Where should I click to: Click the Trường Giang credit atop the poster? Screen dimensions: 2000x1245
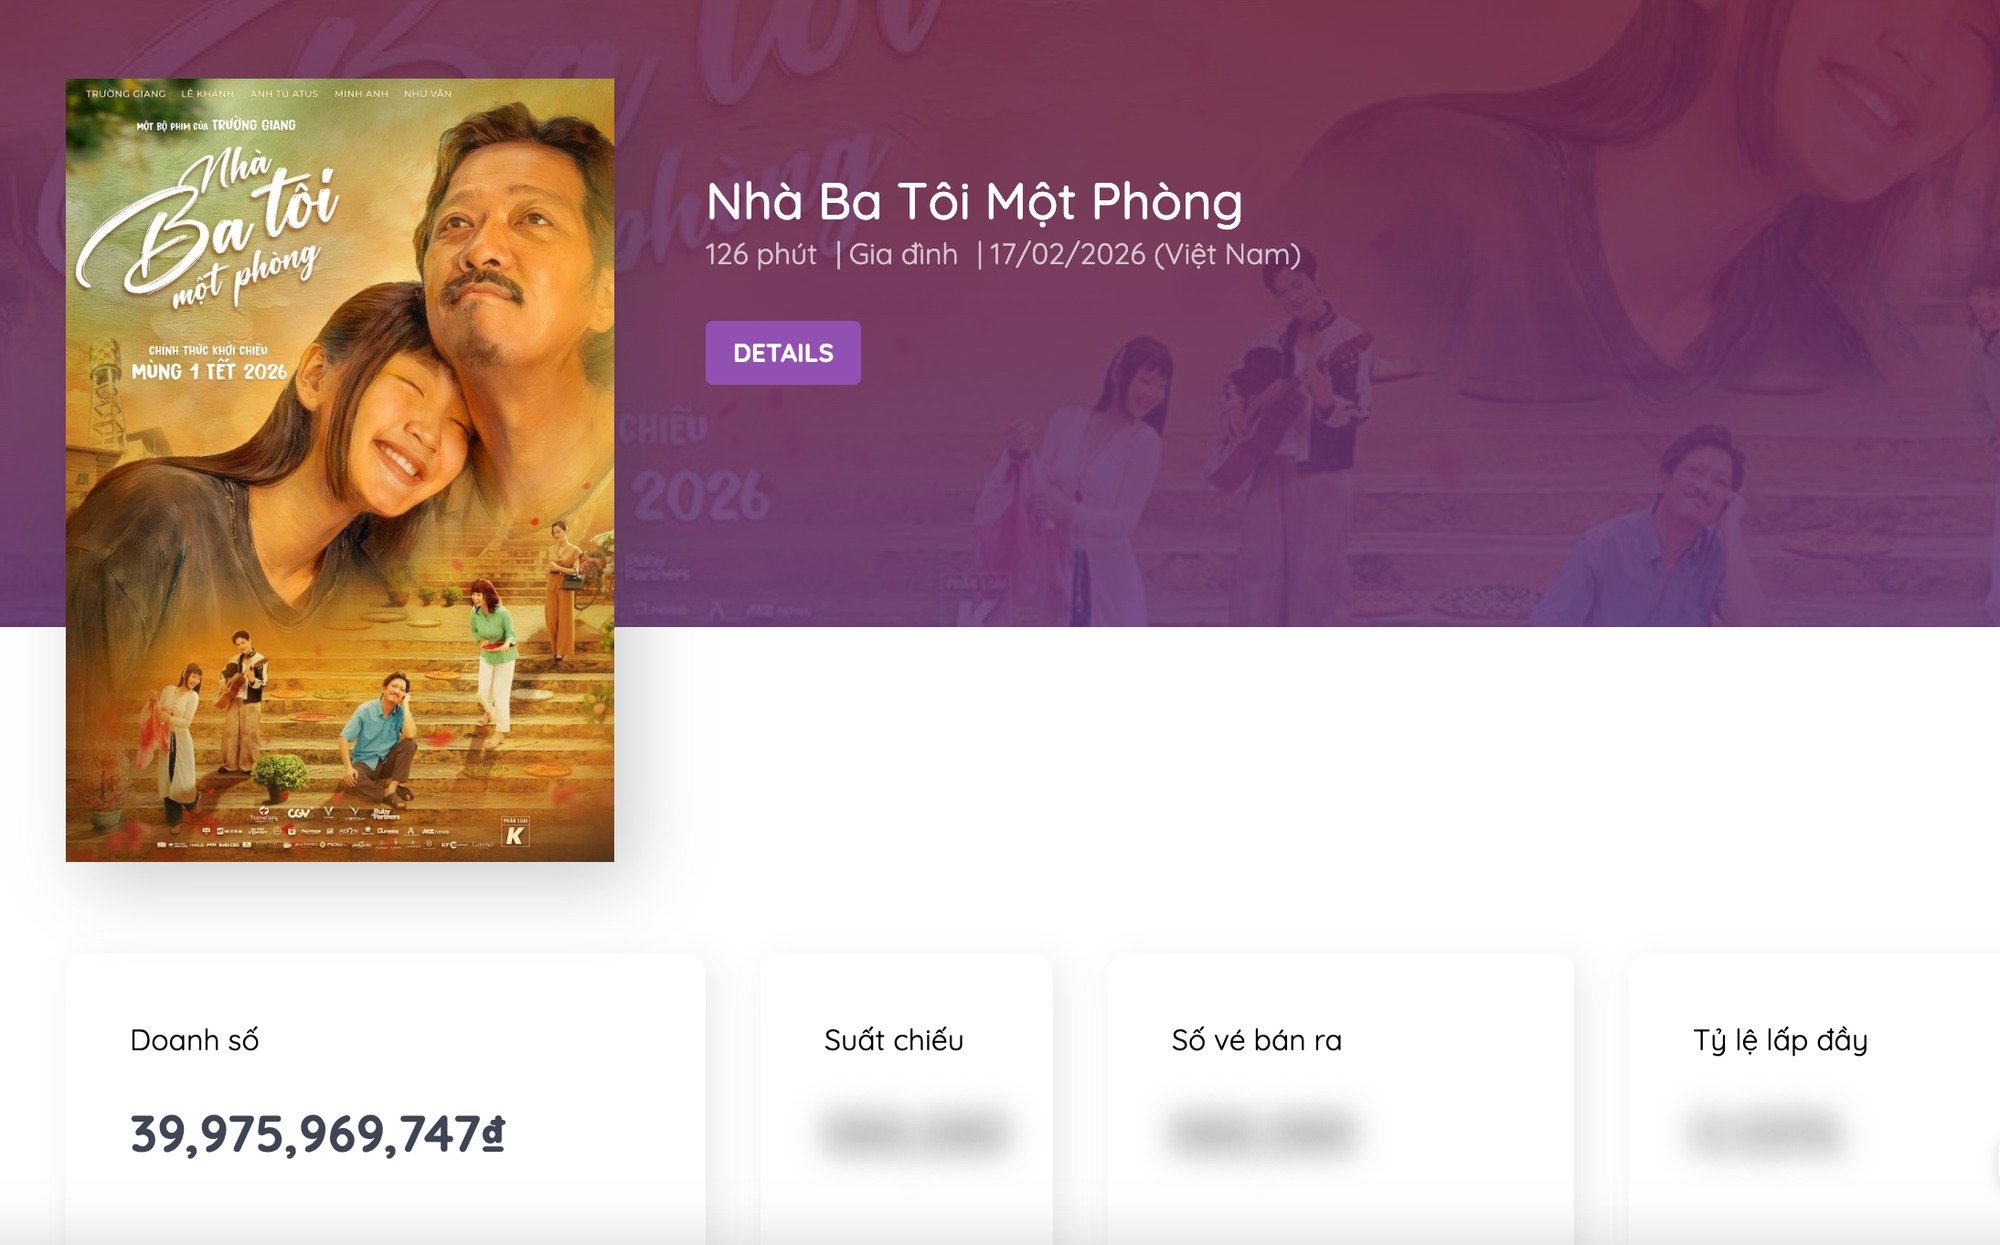tap(126, 94)
